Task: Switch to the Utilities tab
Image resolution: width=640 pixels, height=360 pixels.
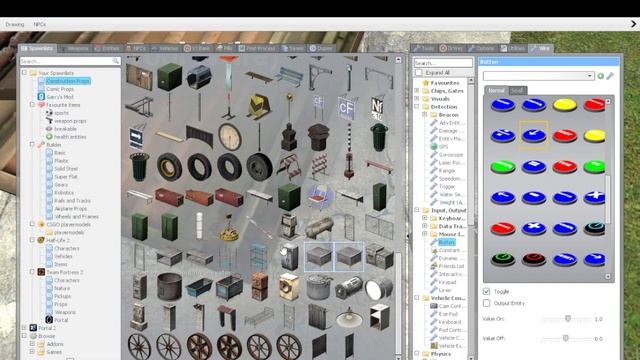Action: [513, 48]
